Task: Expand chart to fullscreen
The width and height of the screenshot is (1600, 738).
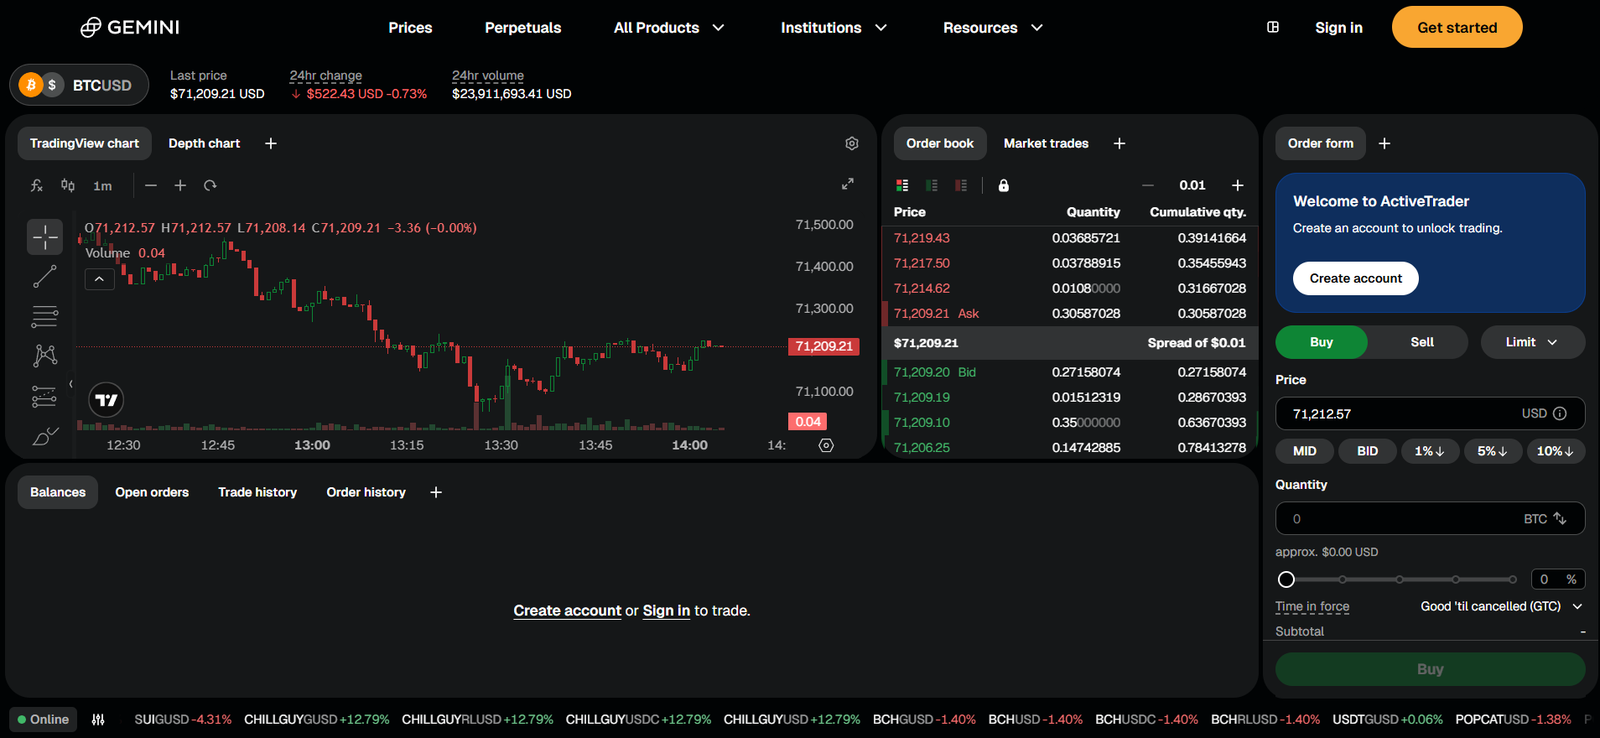Action: tap(848, 184)
